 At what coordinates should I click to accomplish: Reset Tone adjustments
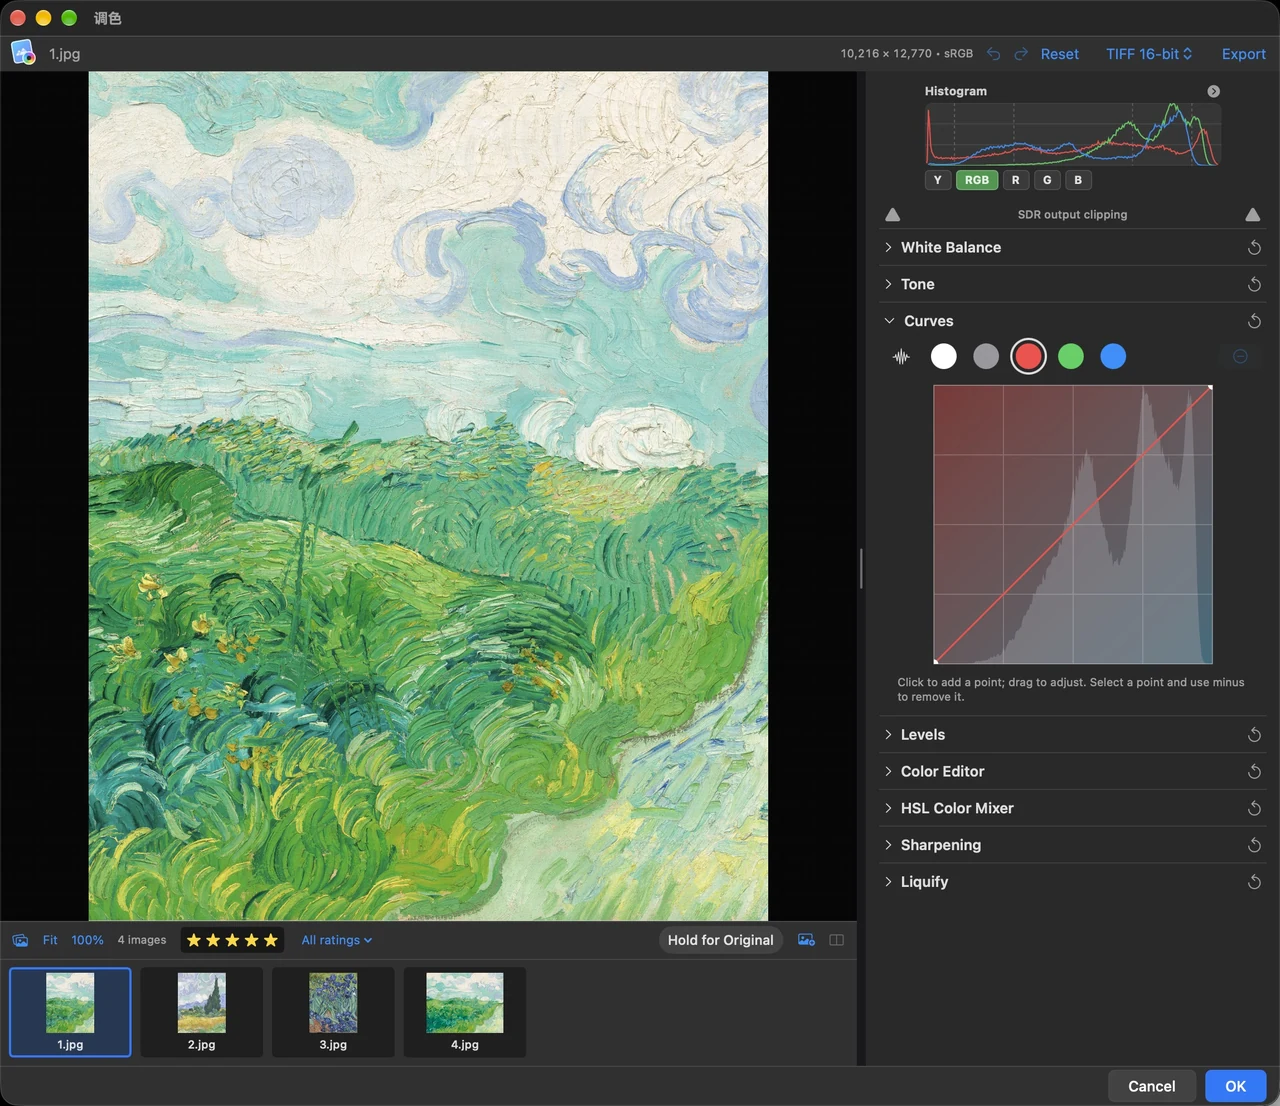(1254, 285)
